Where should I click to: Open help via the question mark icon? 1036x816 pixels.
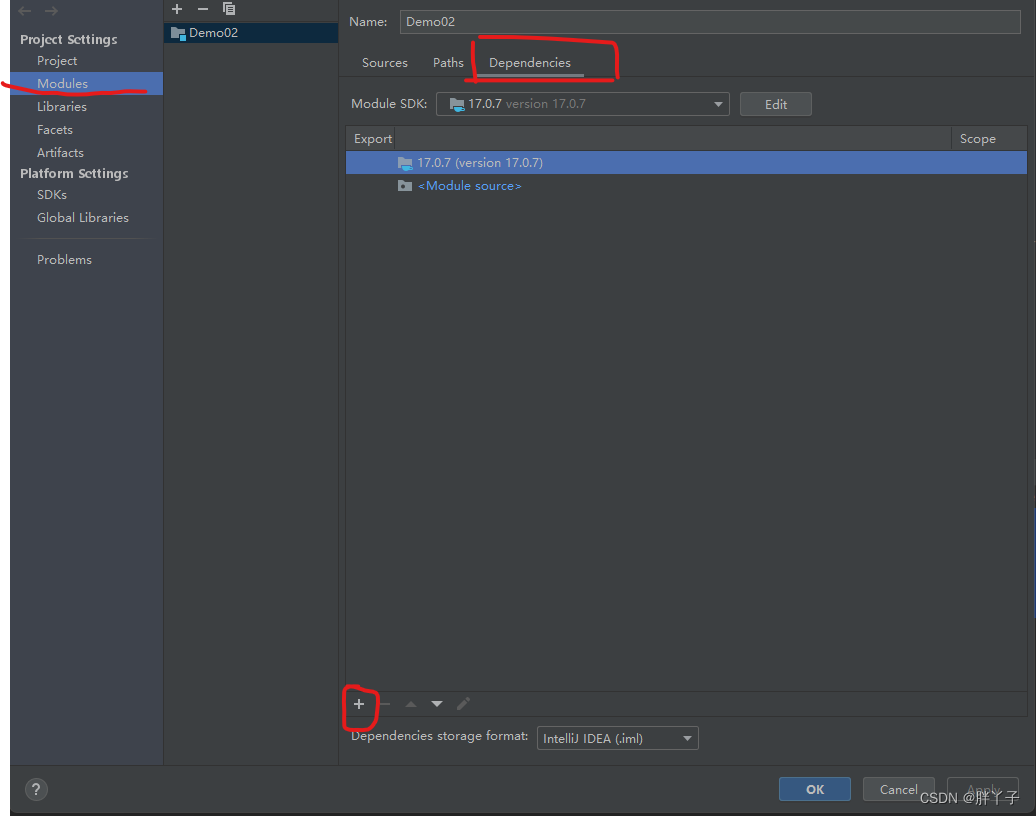click(36, 789)
